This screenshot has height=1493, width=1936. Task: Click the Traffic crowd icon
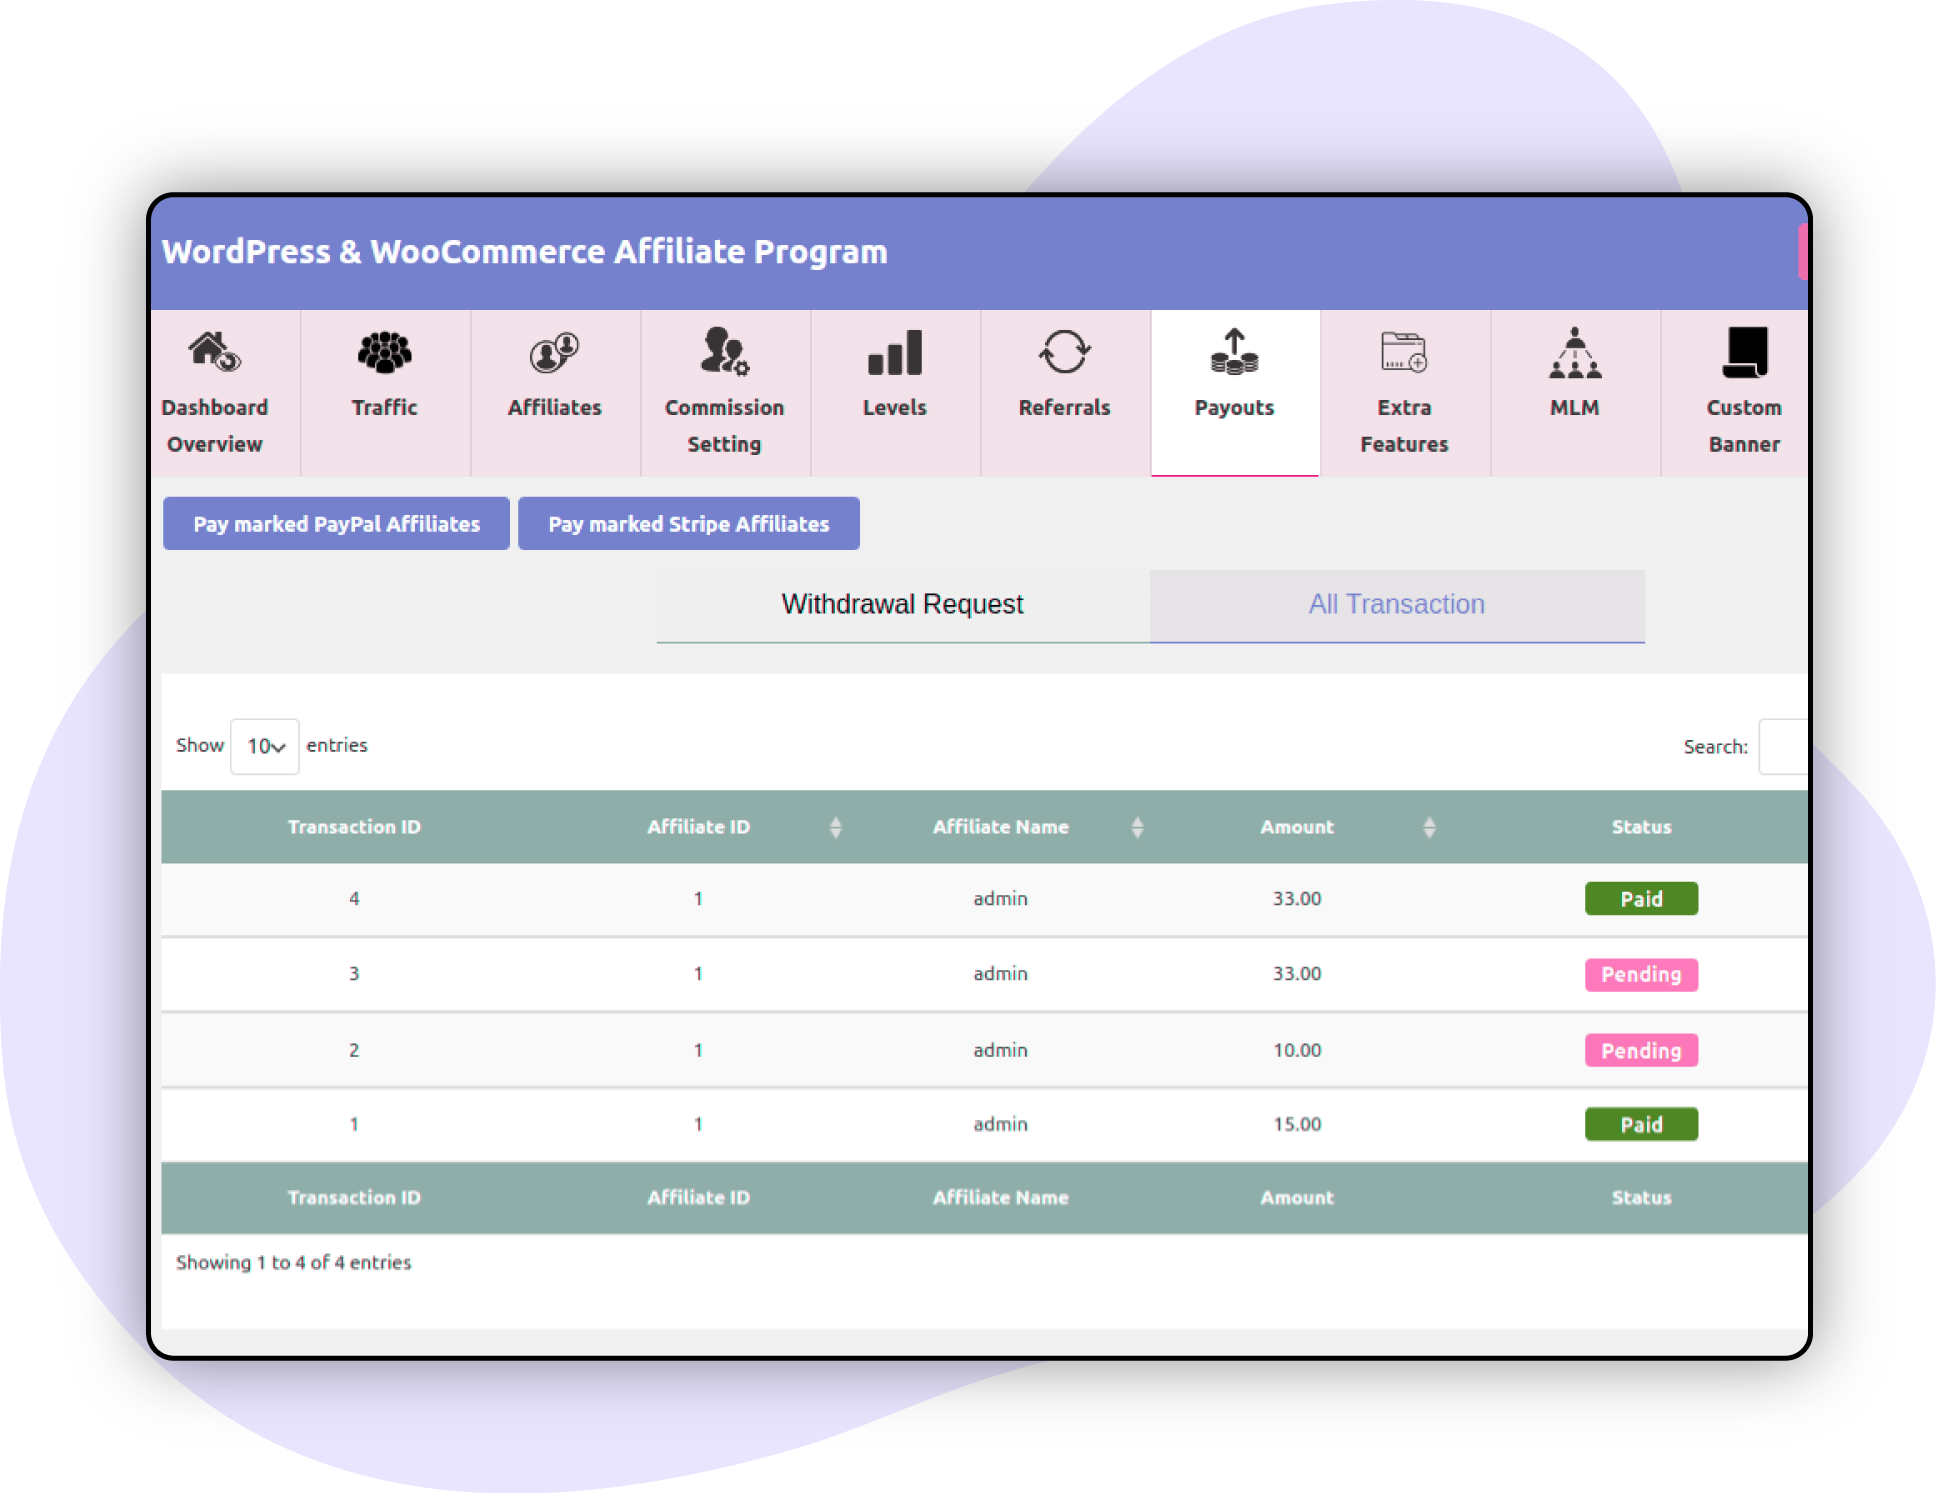(384, 352)
